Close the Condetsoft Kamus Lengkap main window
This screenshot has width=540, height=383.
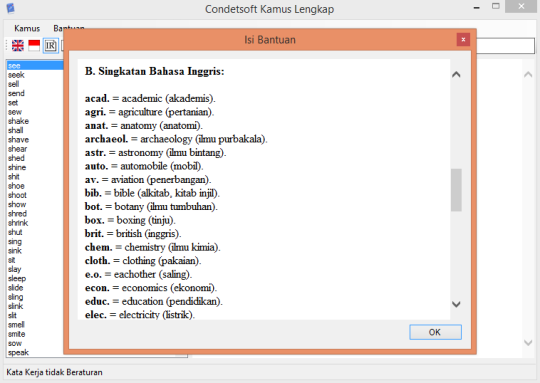coord(521,6)
